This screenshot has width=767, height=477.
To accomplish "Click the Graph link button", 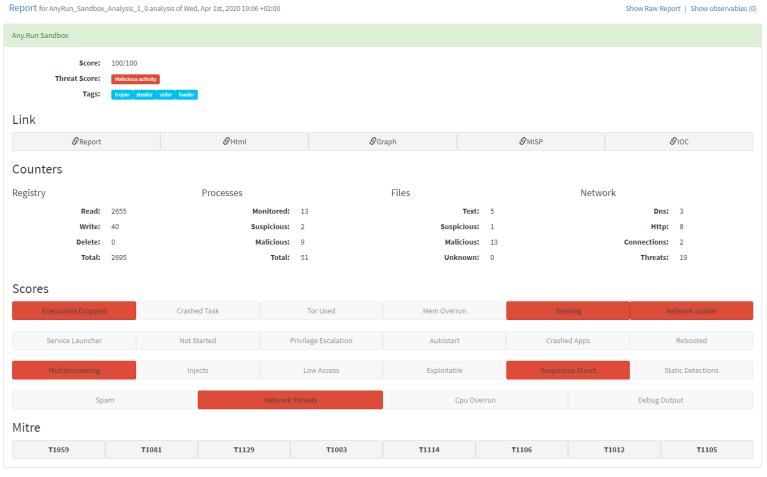I will (382, 142).
